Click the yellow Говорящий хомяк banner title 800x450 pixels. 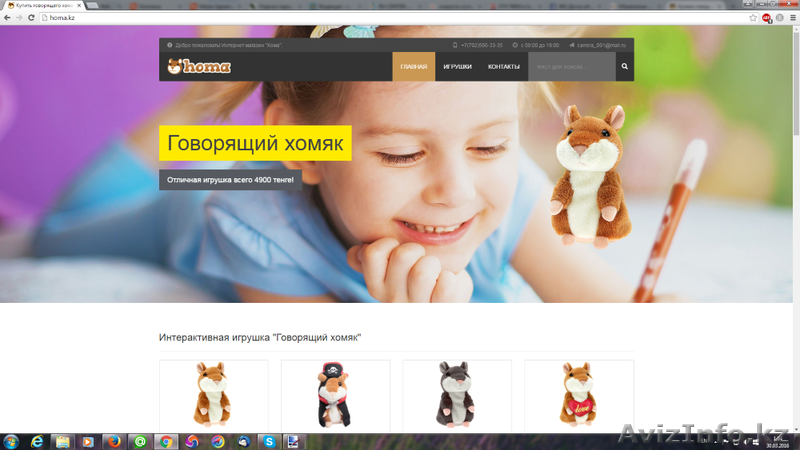pyautogui.click(x=255, y=143)
